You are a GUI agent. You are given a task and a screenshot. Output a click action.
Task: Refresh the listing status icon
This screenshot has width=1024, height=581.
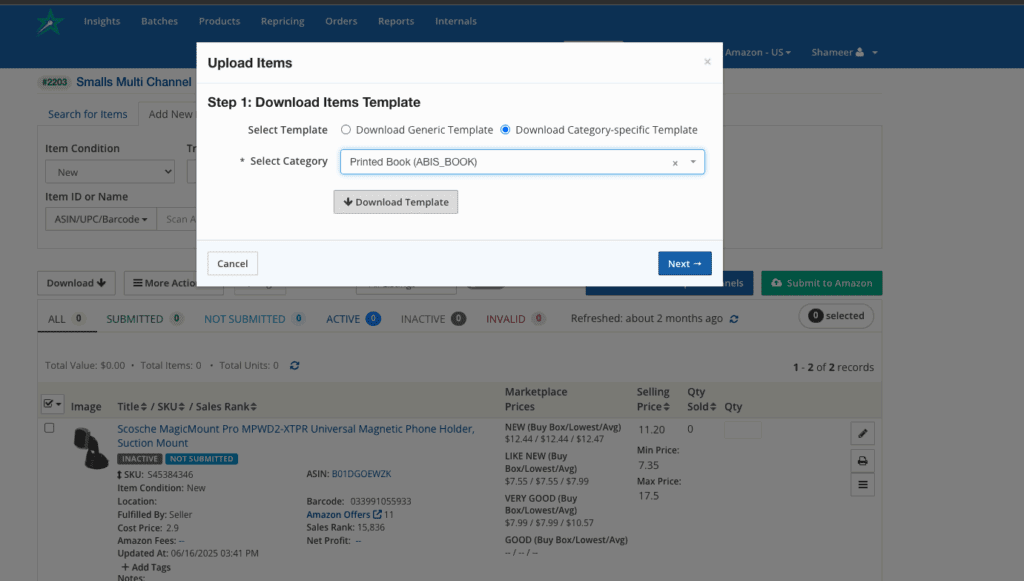(734, 319)
